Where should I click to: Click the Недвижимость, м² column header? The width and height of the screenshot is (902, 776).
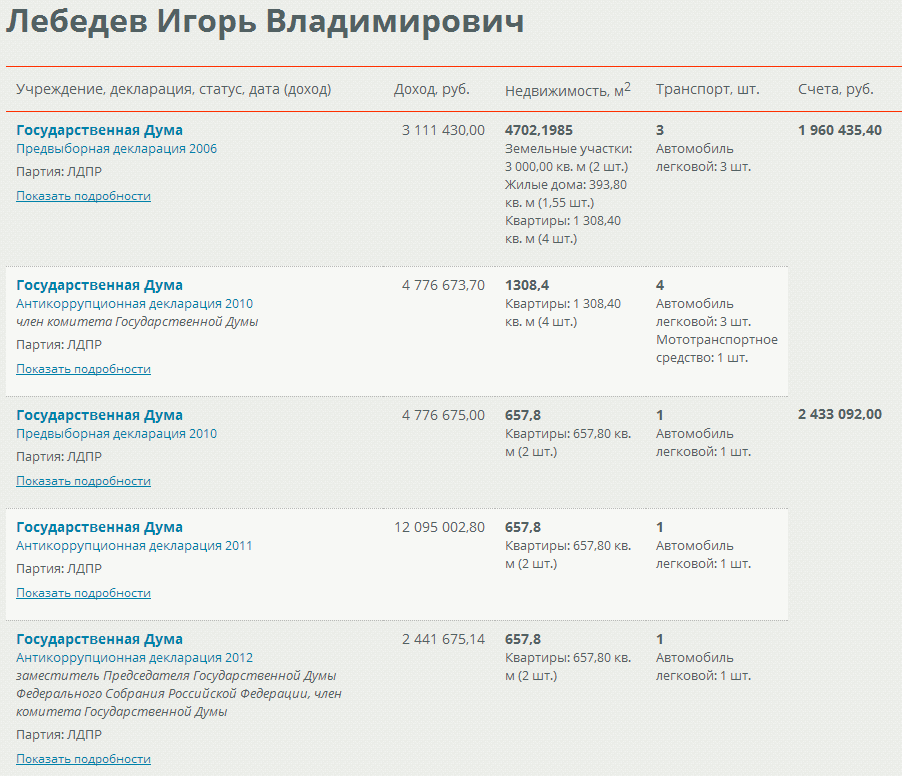click(567, 90)
